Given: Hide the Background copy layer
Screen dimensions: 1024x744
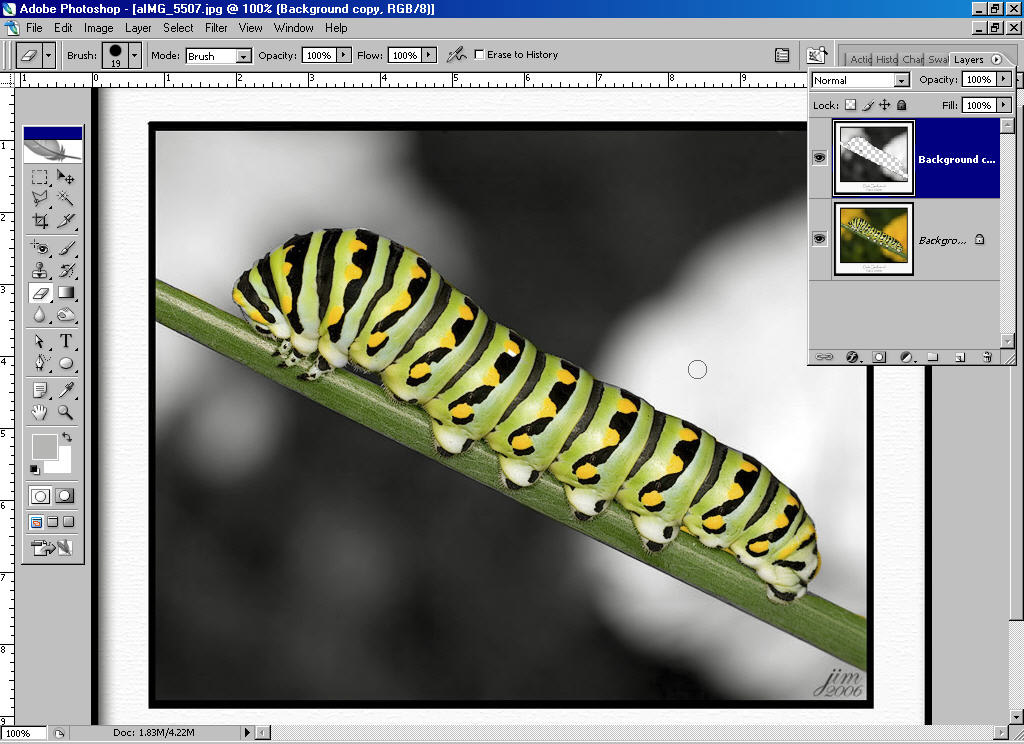Looking at the screenshot, I should pyautogui.click(x=820, y=157).
